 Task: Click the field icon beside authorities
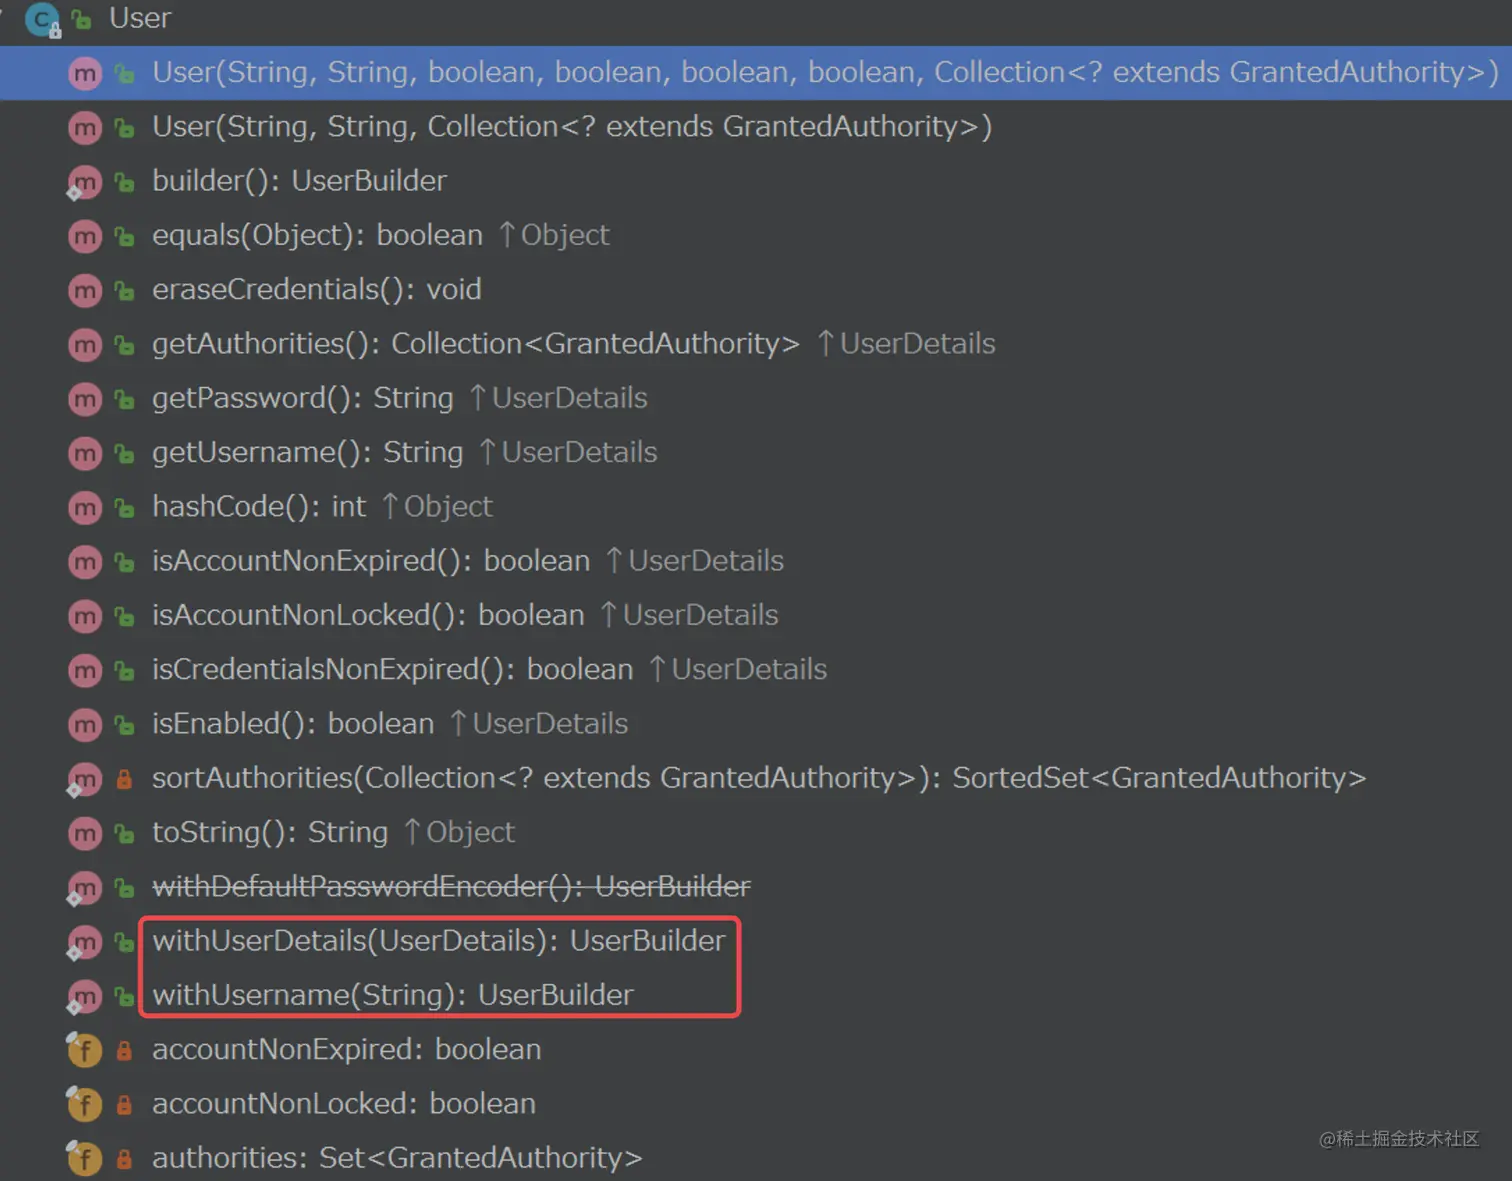pos(85,1158)
